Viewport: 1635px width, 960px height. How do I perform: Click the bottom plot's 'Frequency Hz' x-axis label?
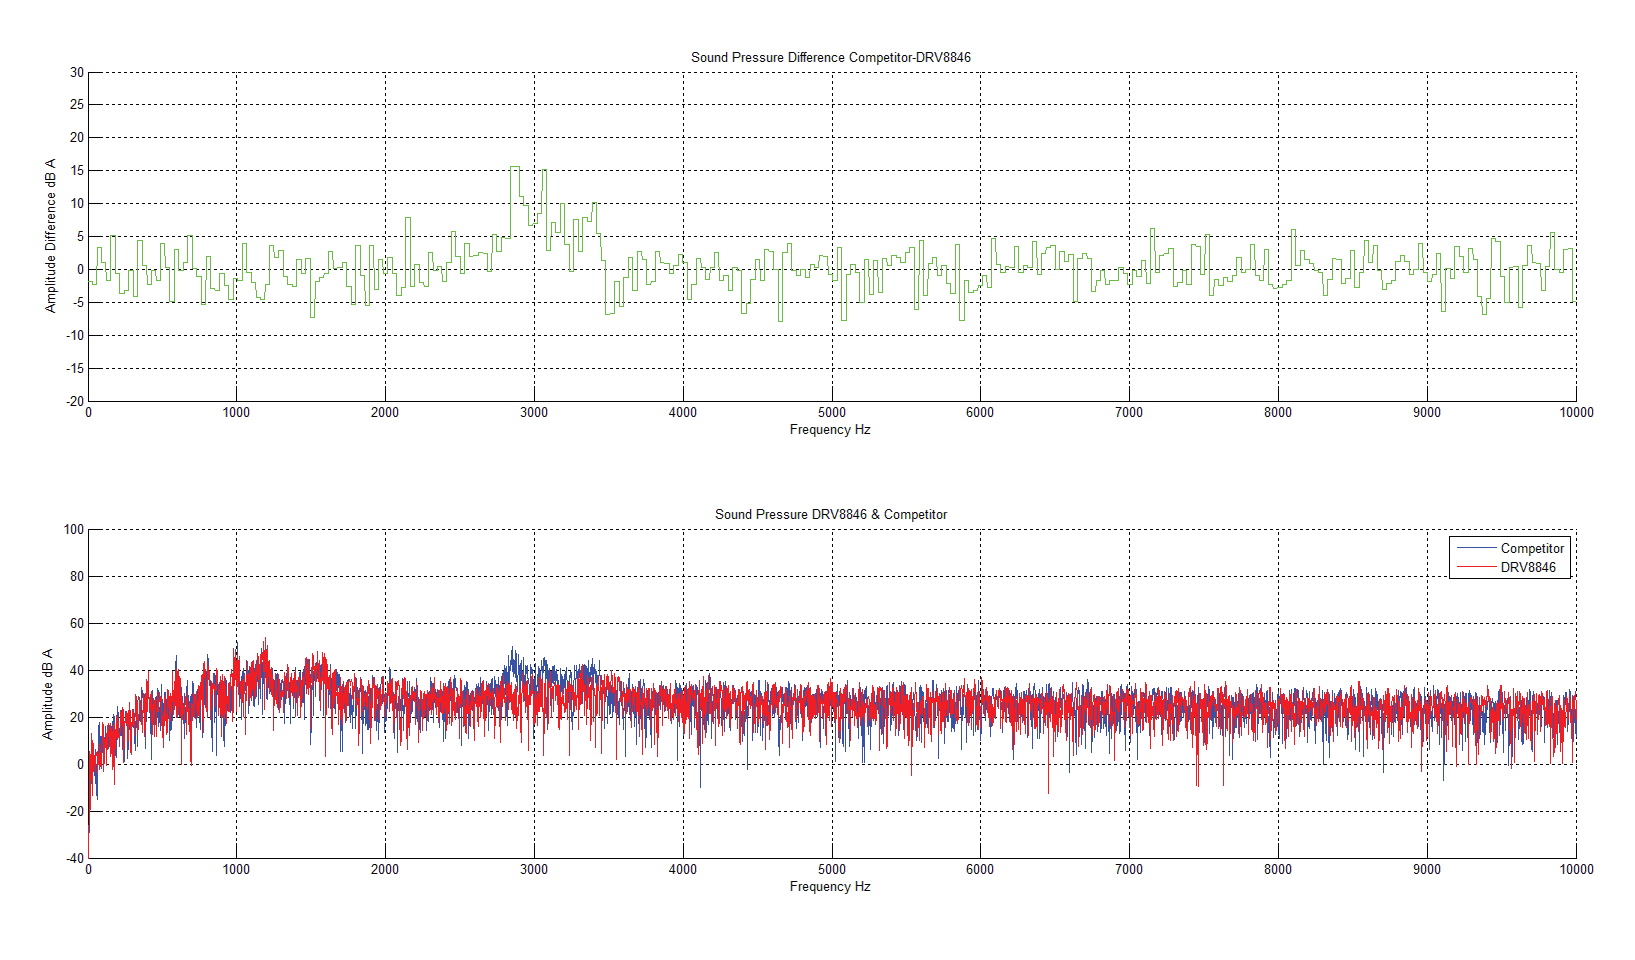click(x=829, y=886)
